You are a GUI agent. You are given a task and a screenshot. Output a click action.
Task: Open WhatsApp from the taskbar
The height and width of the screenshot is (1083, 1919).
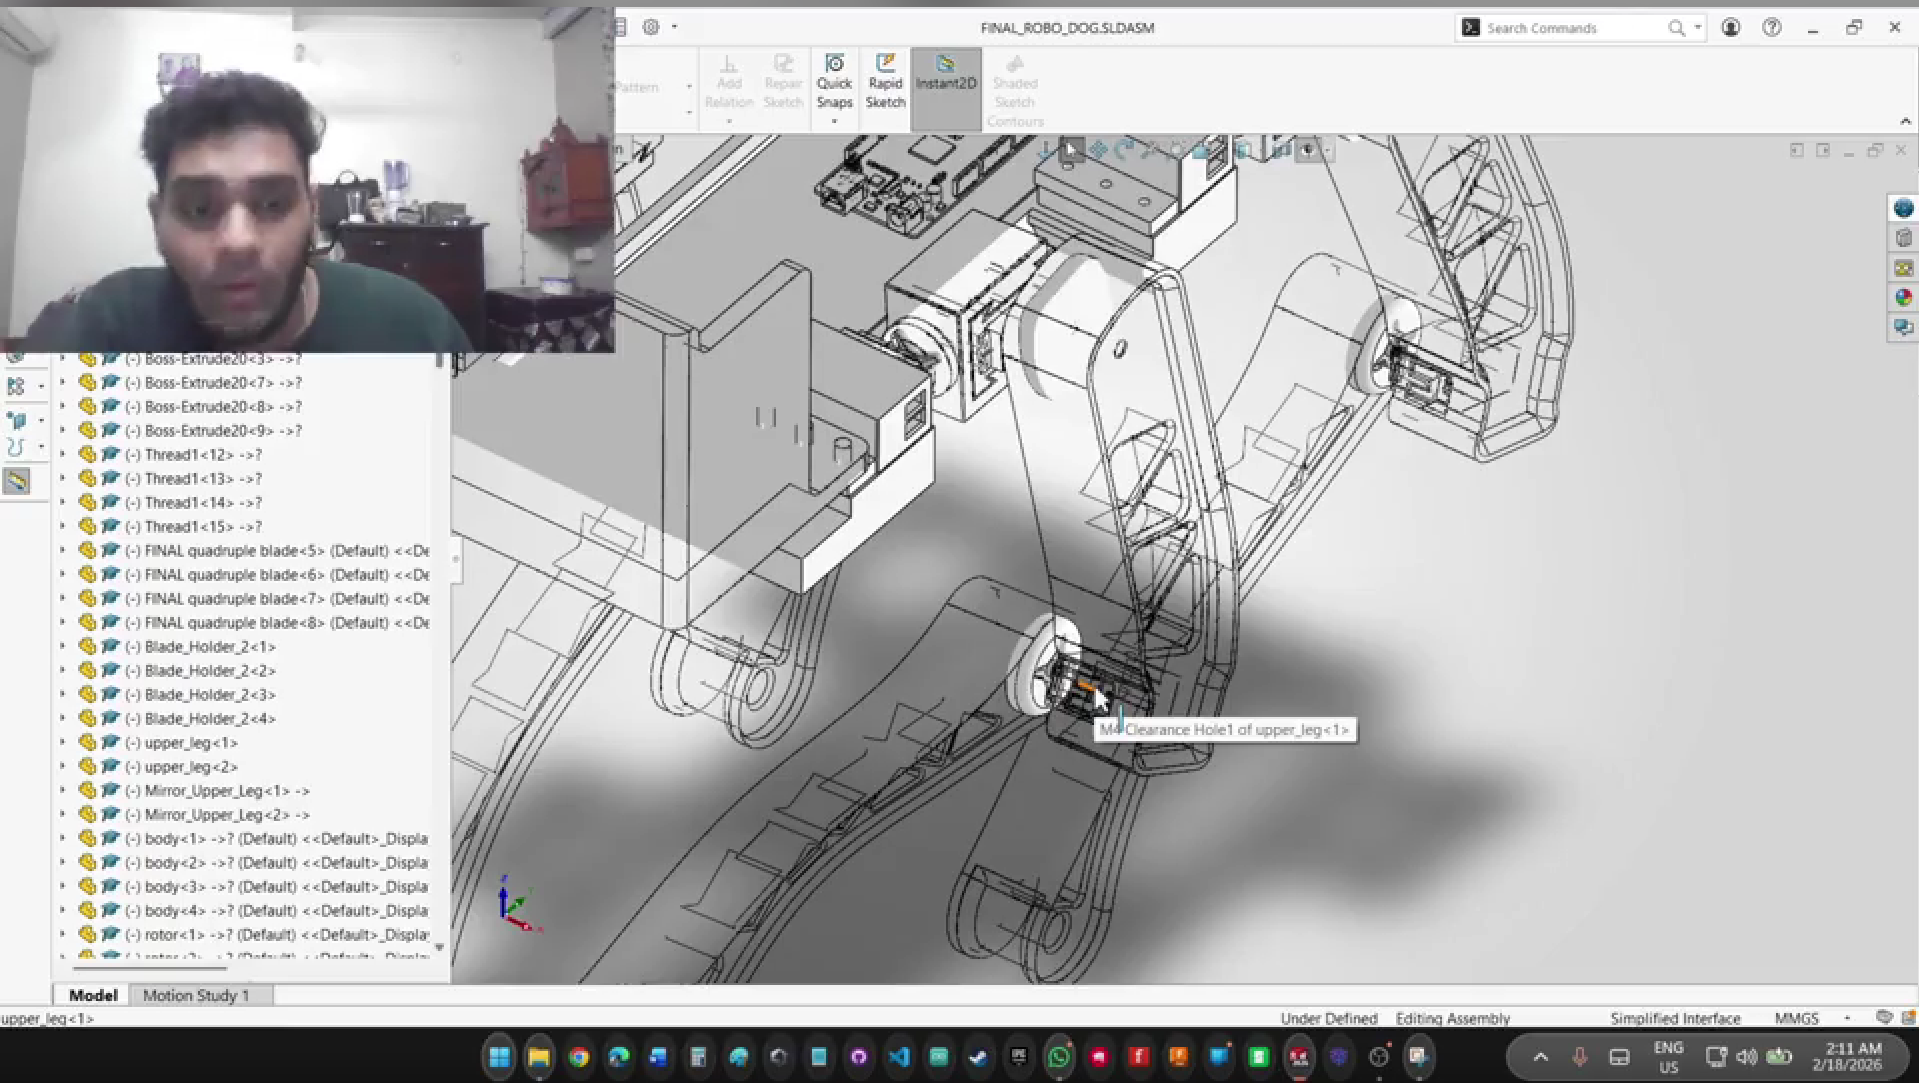coord(1059,1057)
